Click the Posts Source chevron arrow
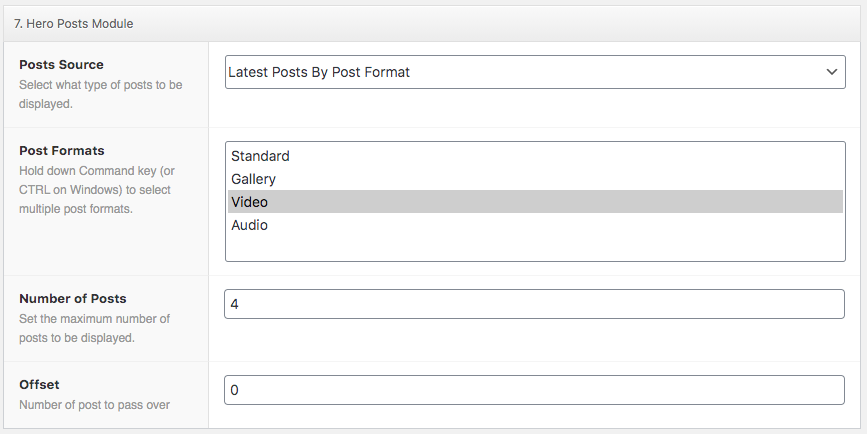Viewport: 867px width, 434px height. [831, 72]
